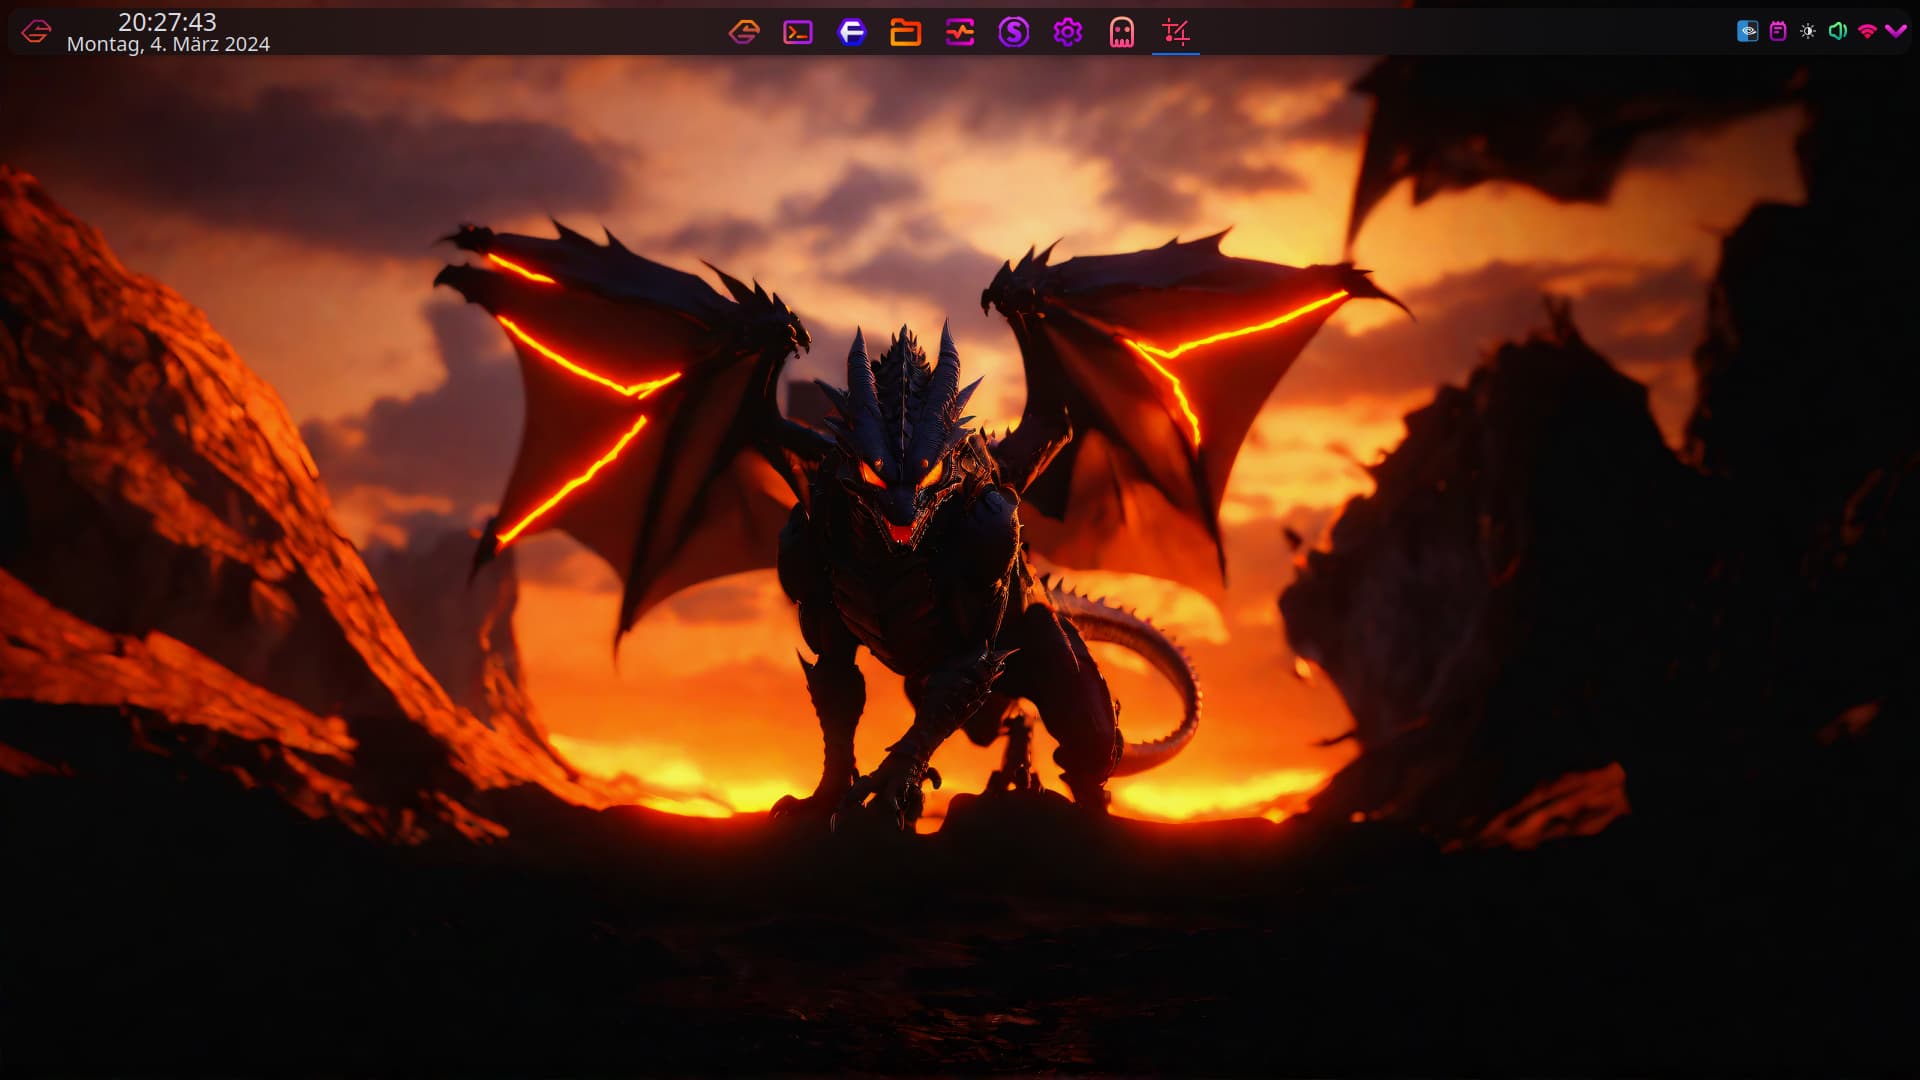1920x1080 pixels.
Task: Open the orange file manager folder icon
Action: tap(906, 32)
